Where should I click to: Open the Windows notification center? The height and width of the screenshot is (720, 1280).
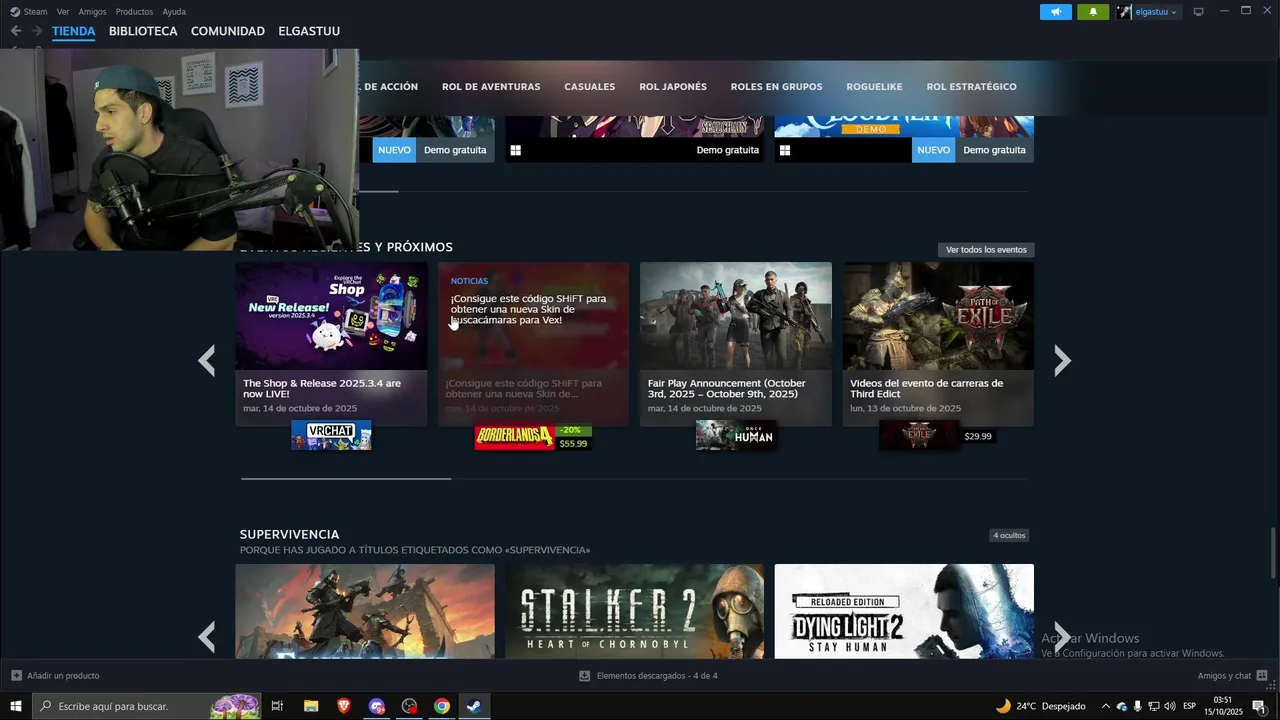point(1259,706)
